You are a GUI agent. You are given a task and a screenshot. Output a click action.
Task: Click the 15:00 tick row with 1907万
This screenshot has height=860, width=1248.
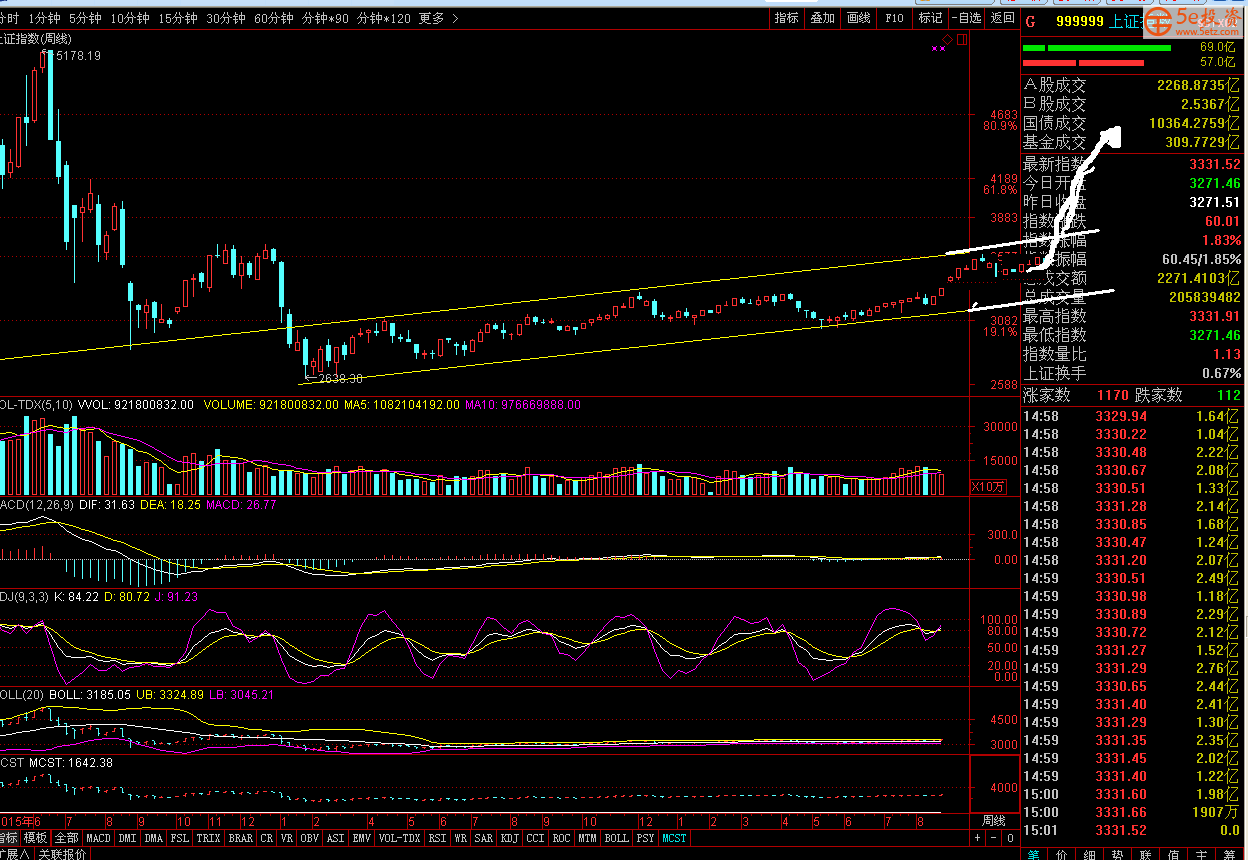(x=1133, y=812)
